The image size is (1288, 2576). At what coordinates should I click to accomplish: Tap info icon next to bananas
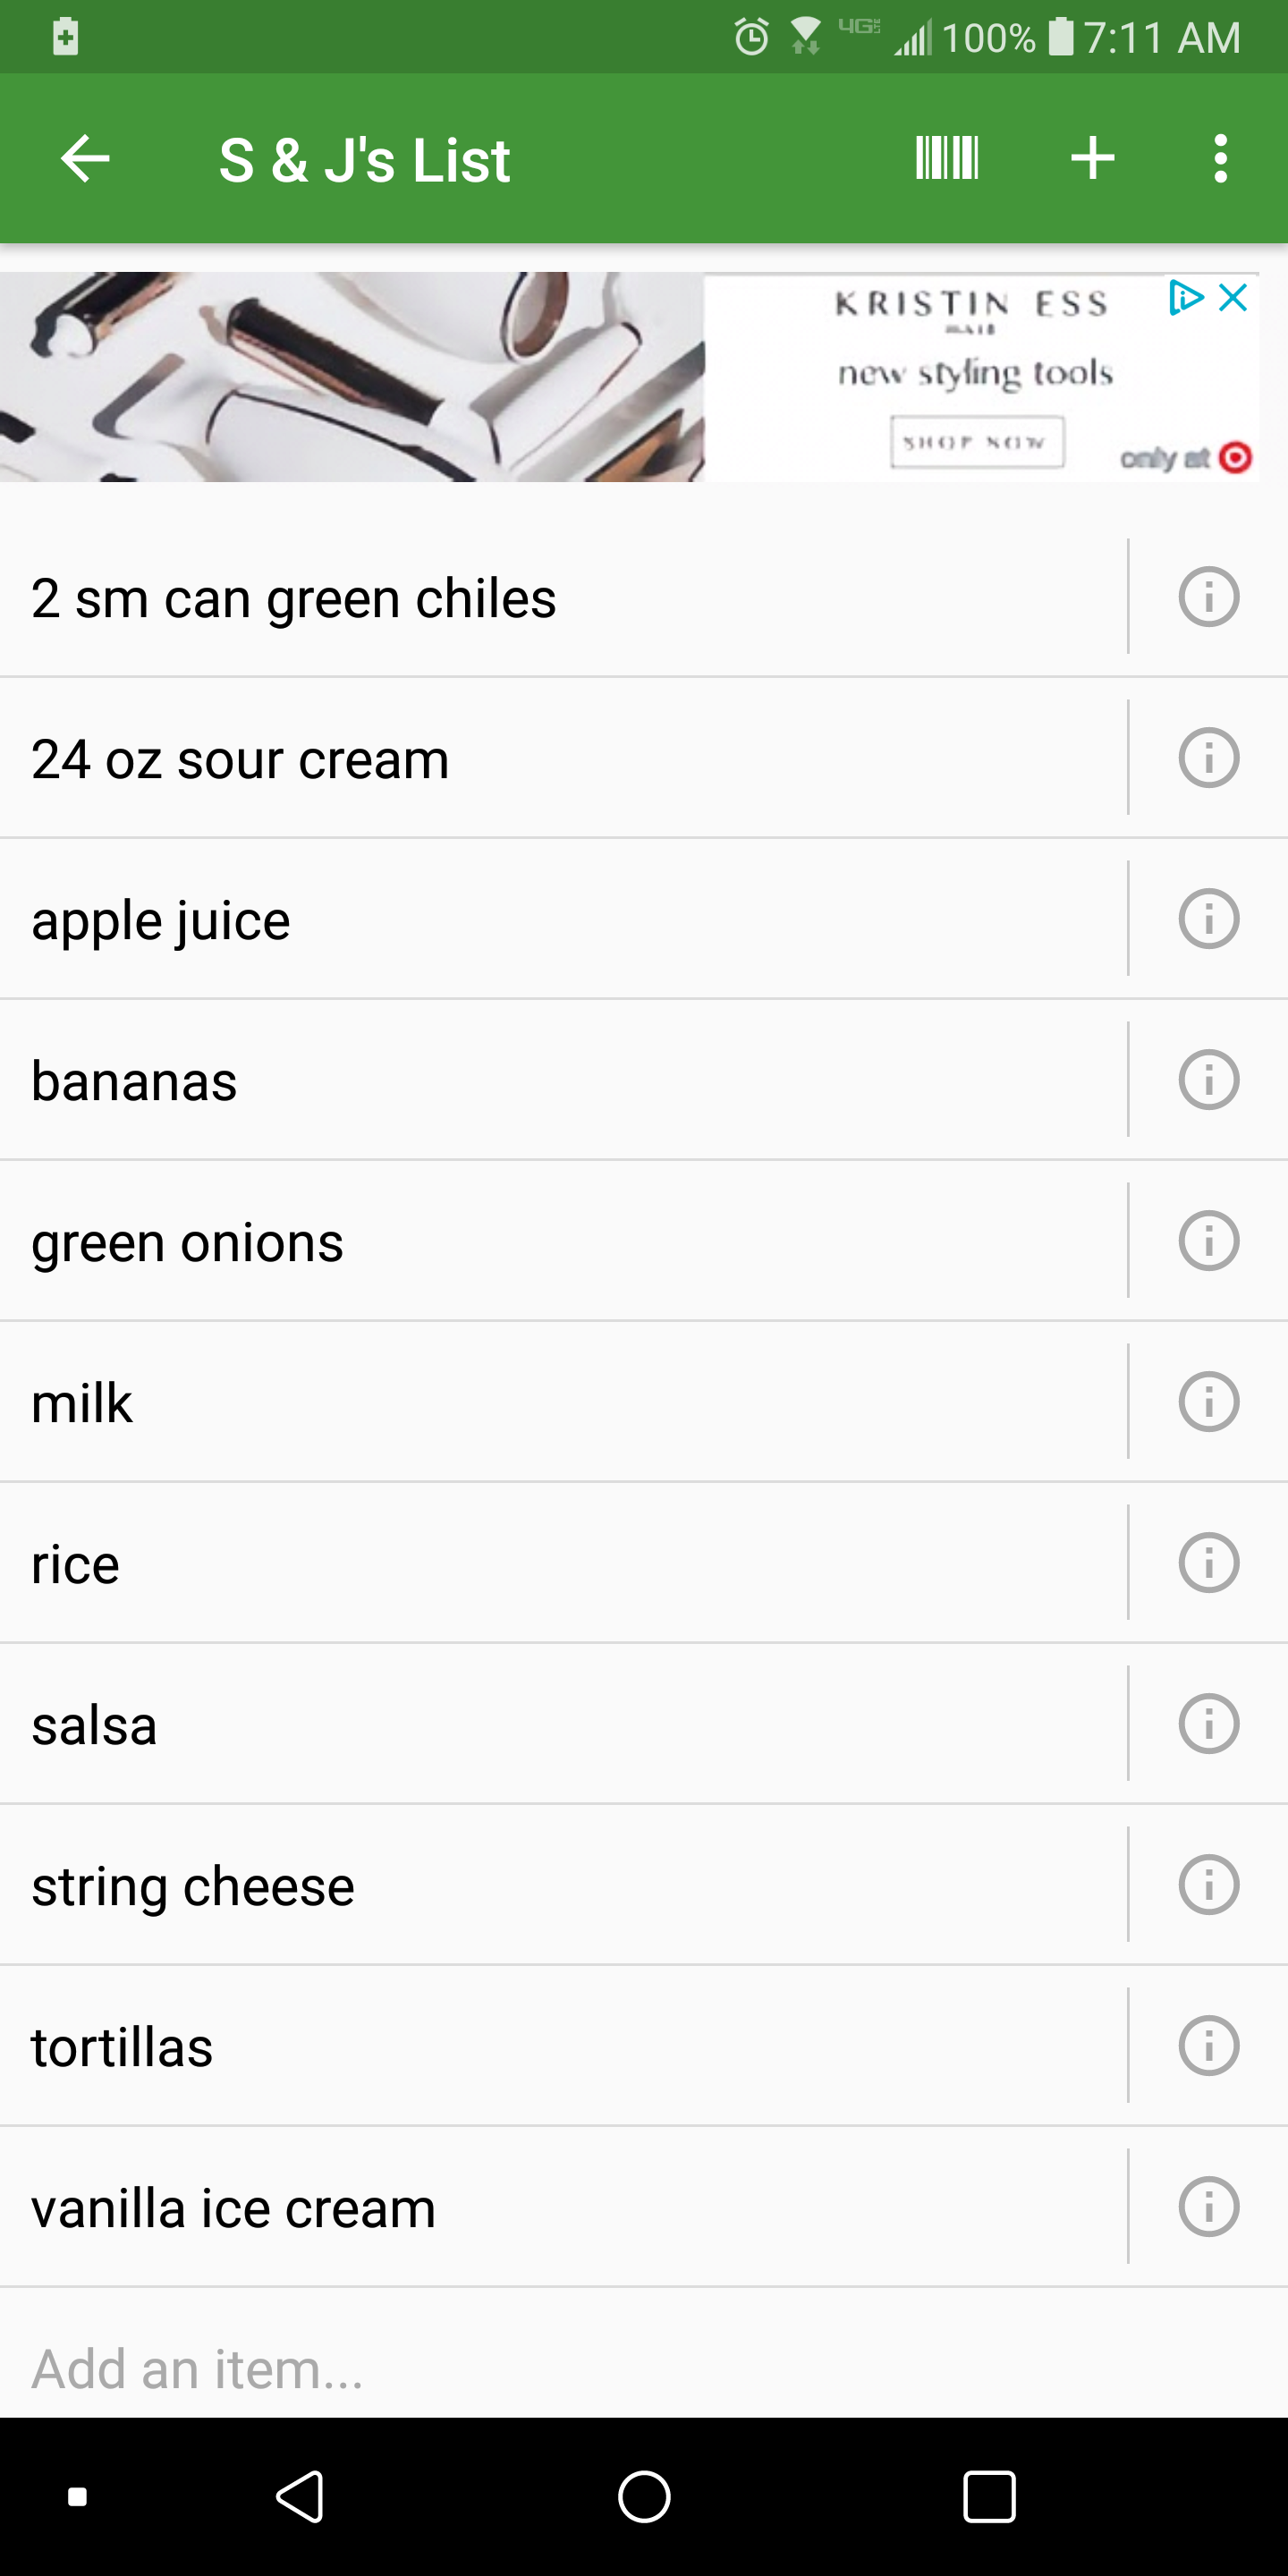[x=1208, y=1080]
